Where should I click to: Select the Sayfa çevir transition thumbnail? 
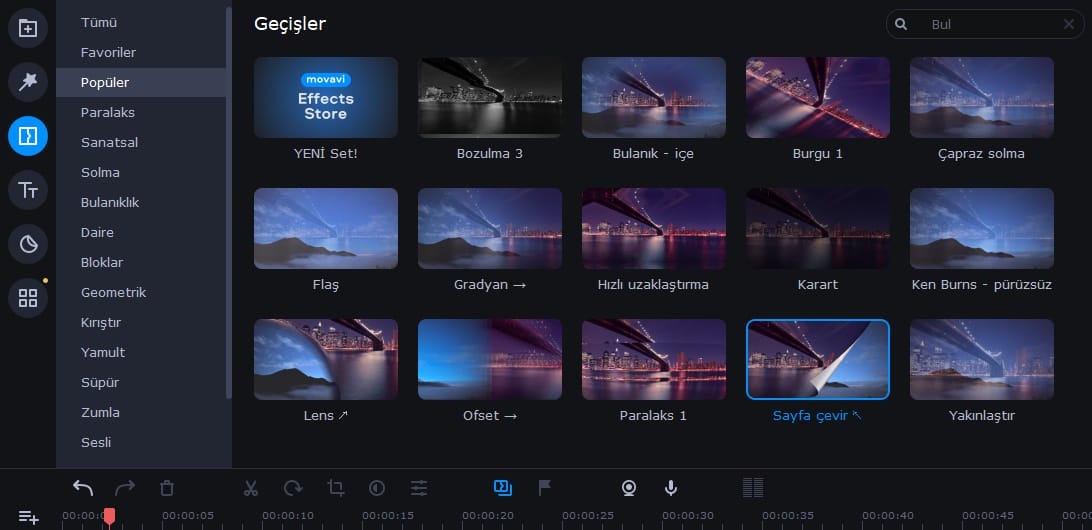[818, 359]
